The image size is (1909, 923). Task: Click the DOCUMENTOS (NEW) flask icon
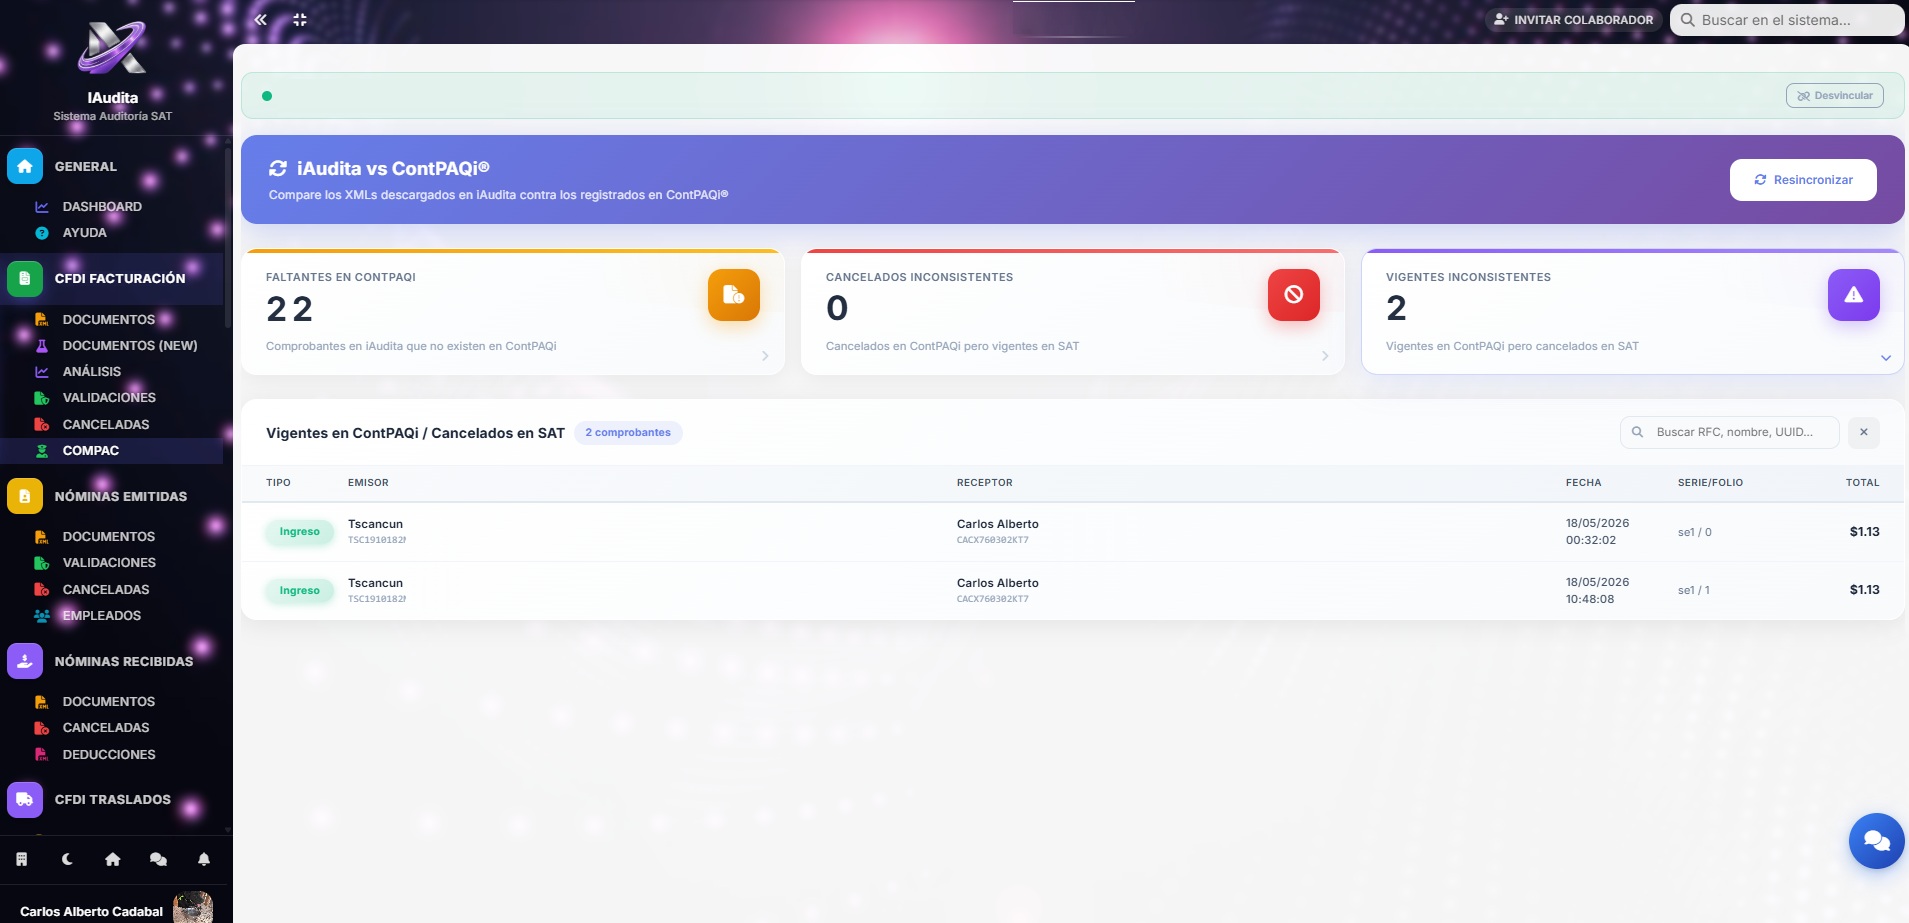pos(42,346)
